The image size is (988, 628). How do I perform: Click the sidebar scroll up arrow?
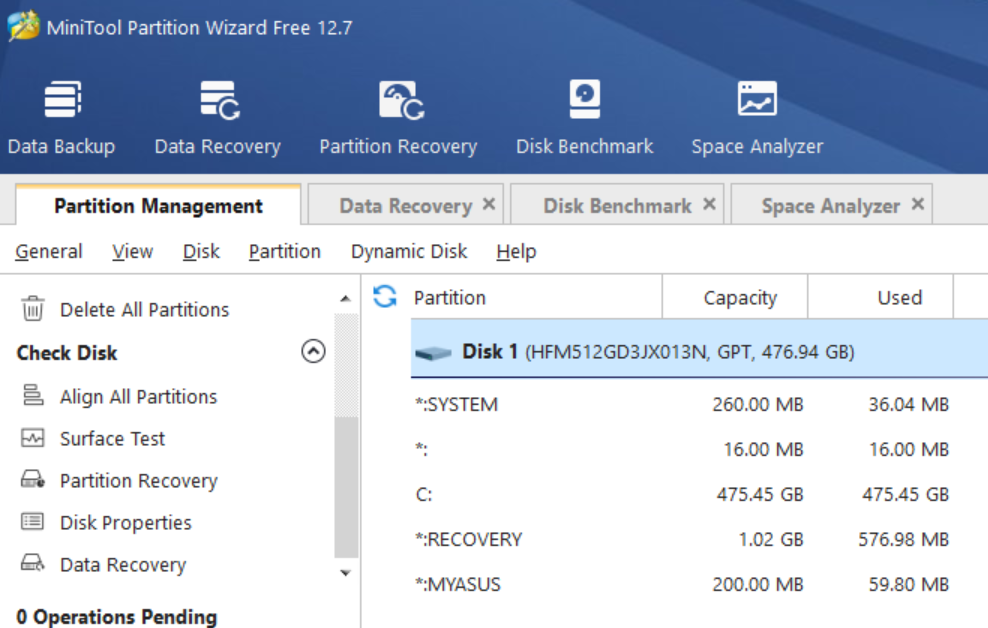[345, 299]
